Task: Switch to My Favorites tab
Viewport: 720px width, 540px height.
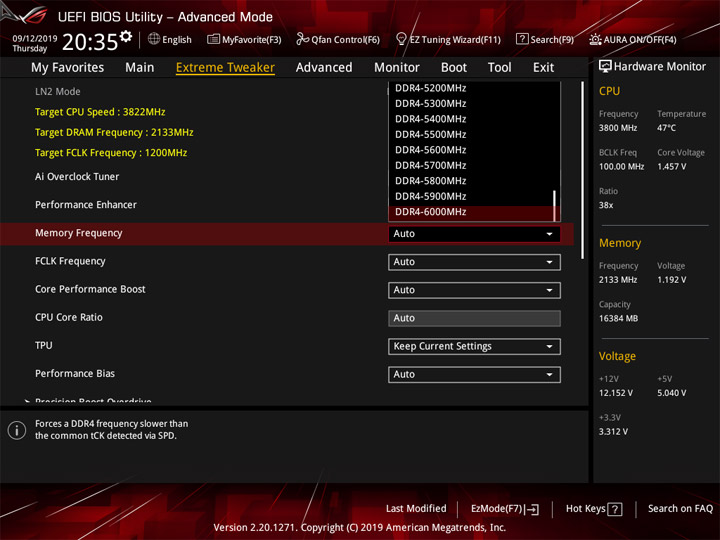Action: point(68,68)
